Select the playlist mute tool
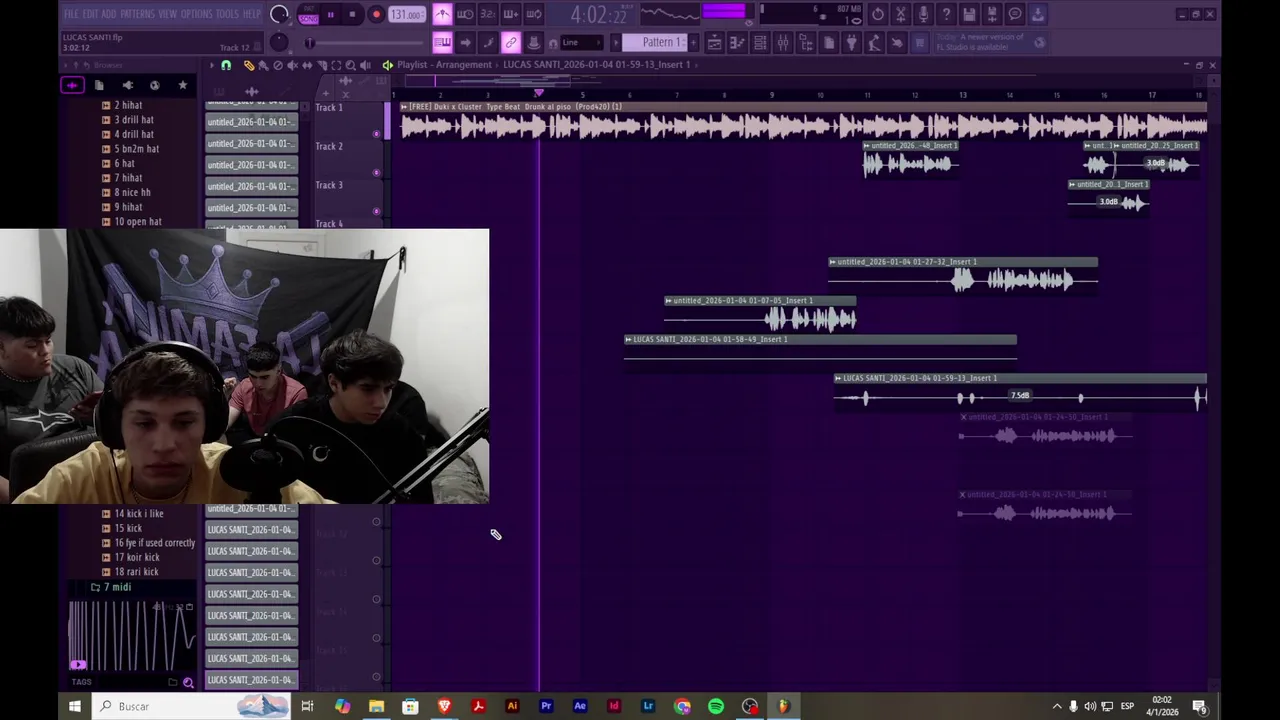The image size is (1280, 720). pos(292,65)
